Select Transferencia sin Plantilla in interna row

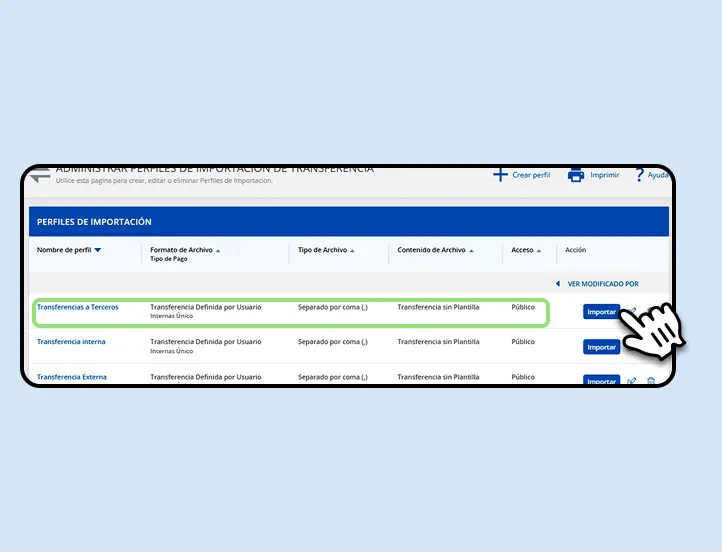[x=438, y=342]
